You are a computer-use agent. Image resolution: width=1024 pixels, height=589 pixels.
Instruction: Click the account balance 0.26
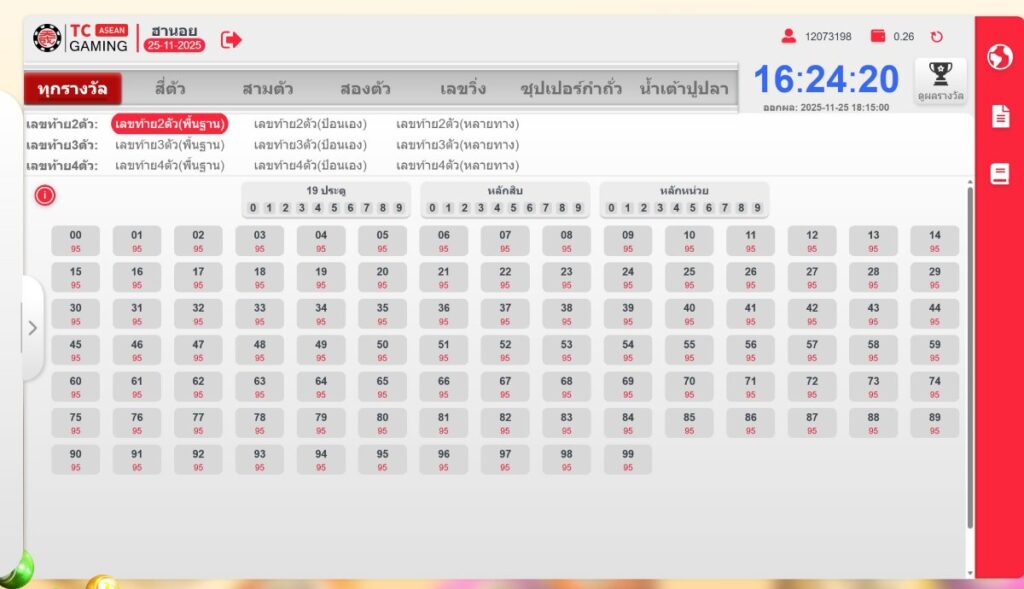pyautogui.click(x=904, y=37)
